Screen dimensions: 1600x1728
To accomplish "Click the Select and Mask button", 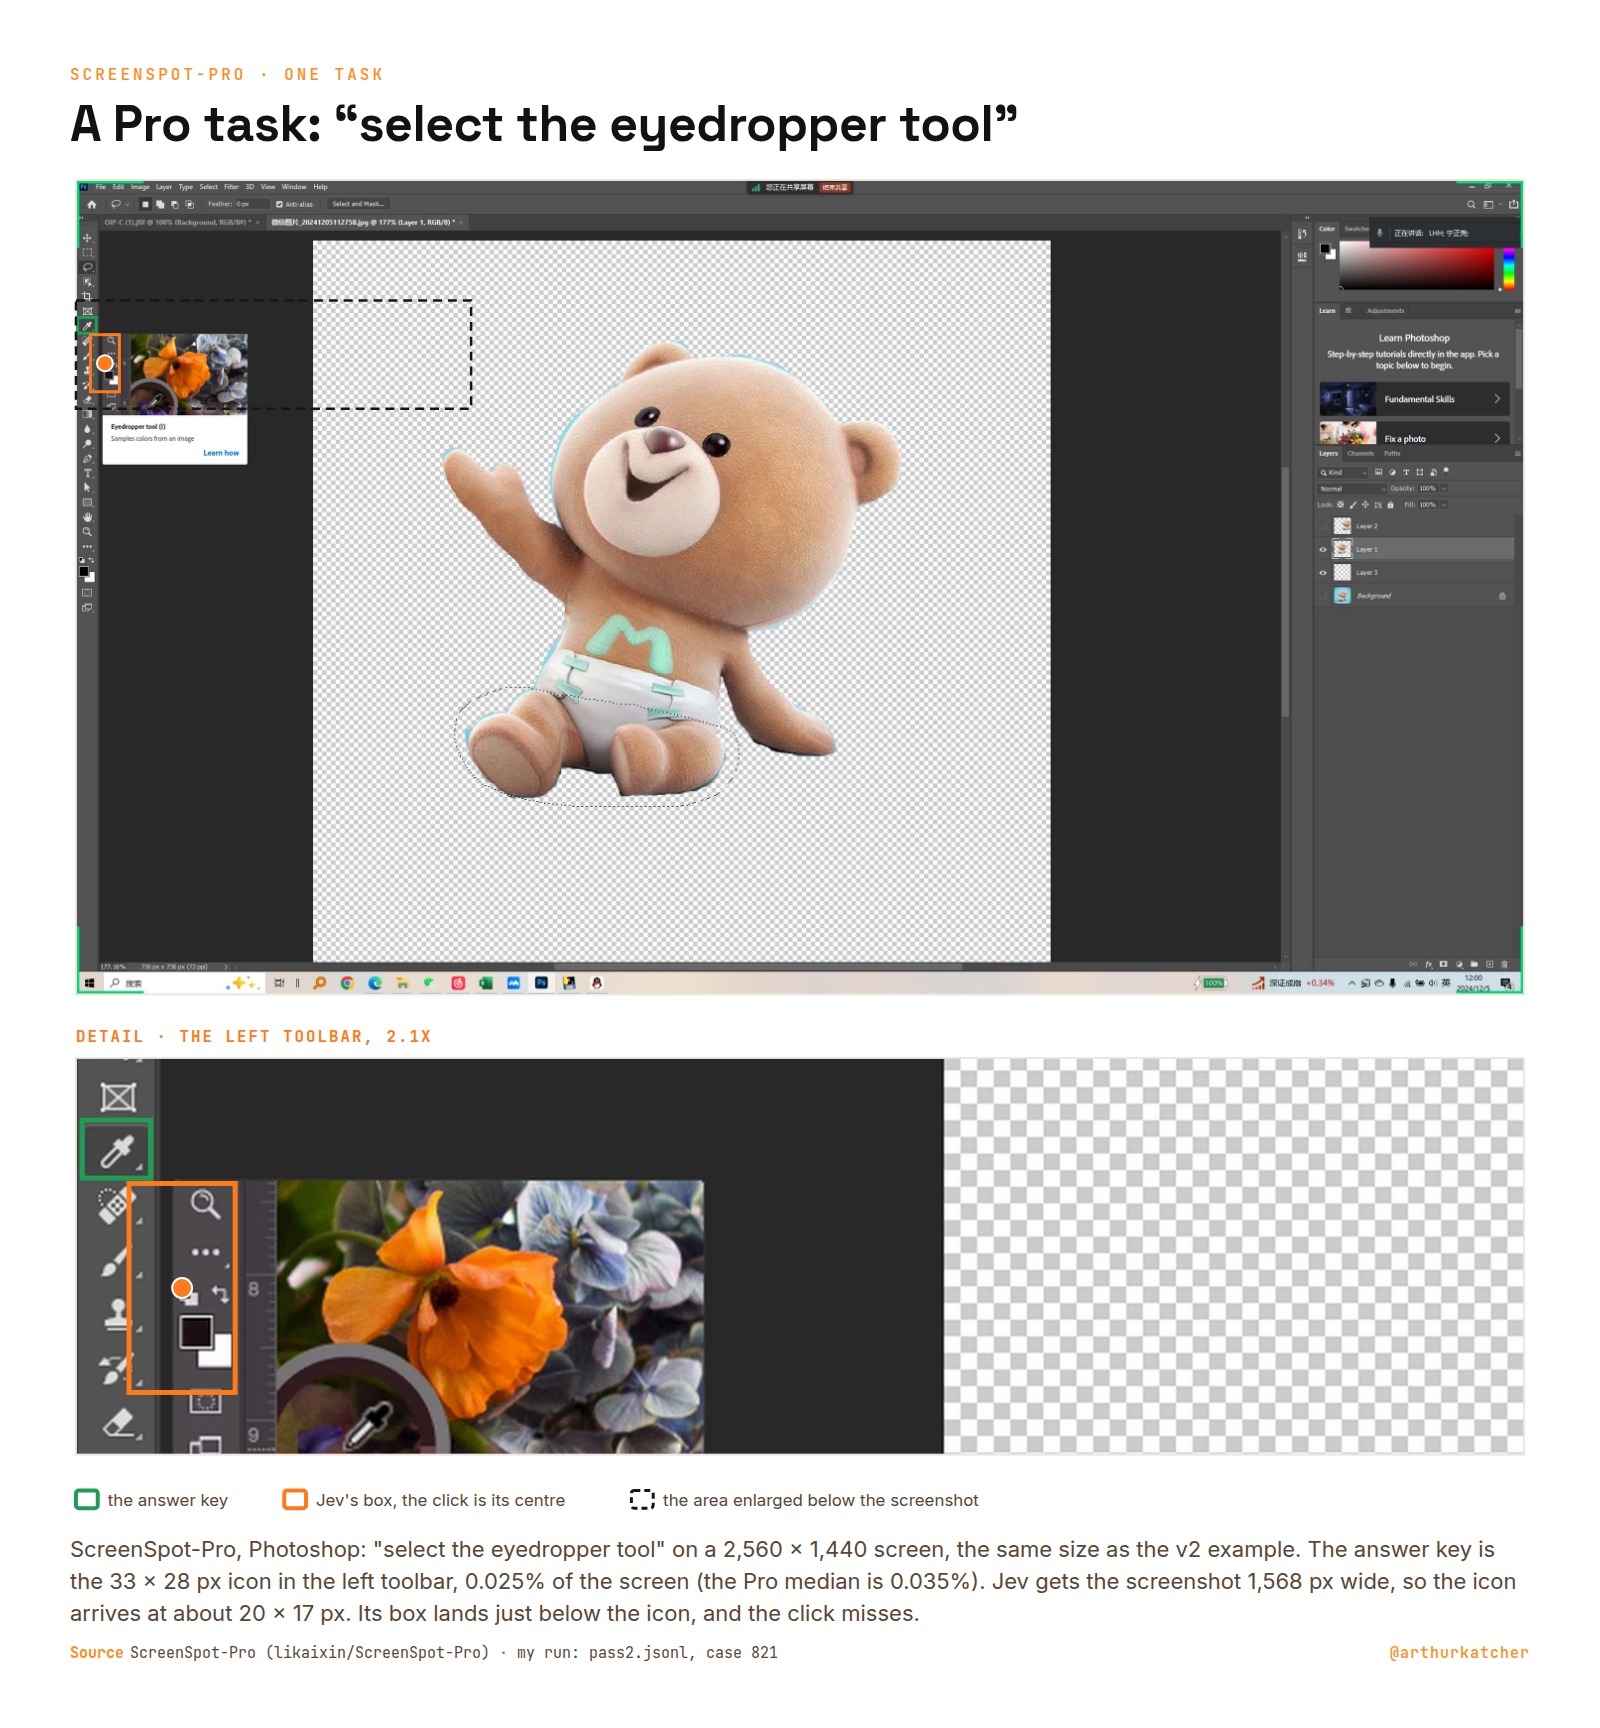I will 358,204.
